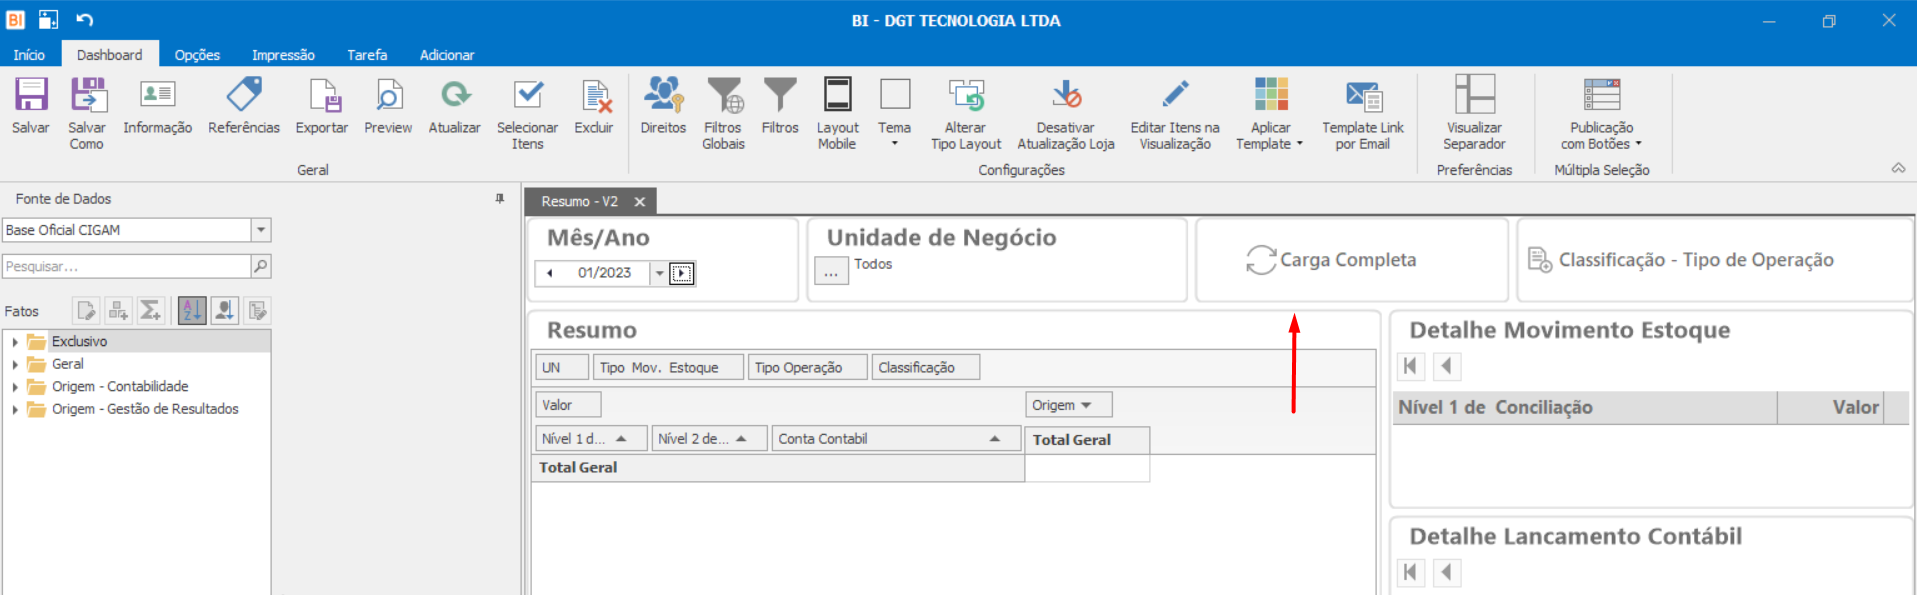Click the Classificação pivot field

[x=925, y=368]
